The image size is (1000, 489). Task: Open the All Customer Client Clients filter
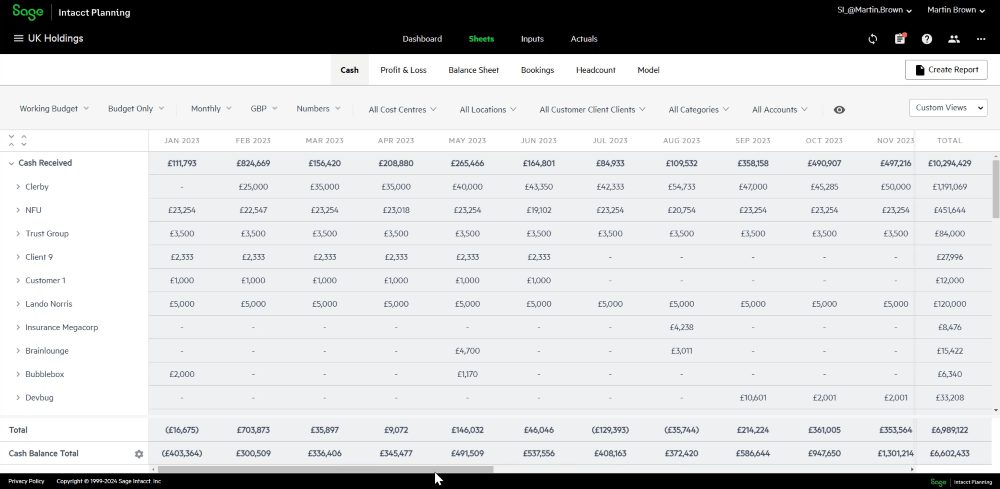pyautogui.click(x=592, y=110)
